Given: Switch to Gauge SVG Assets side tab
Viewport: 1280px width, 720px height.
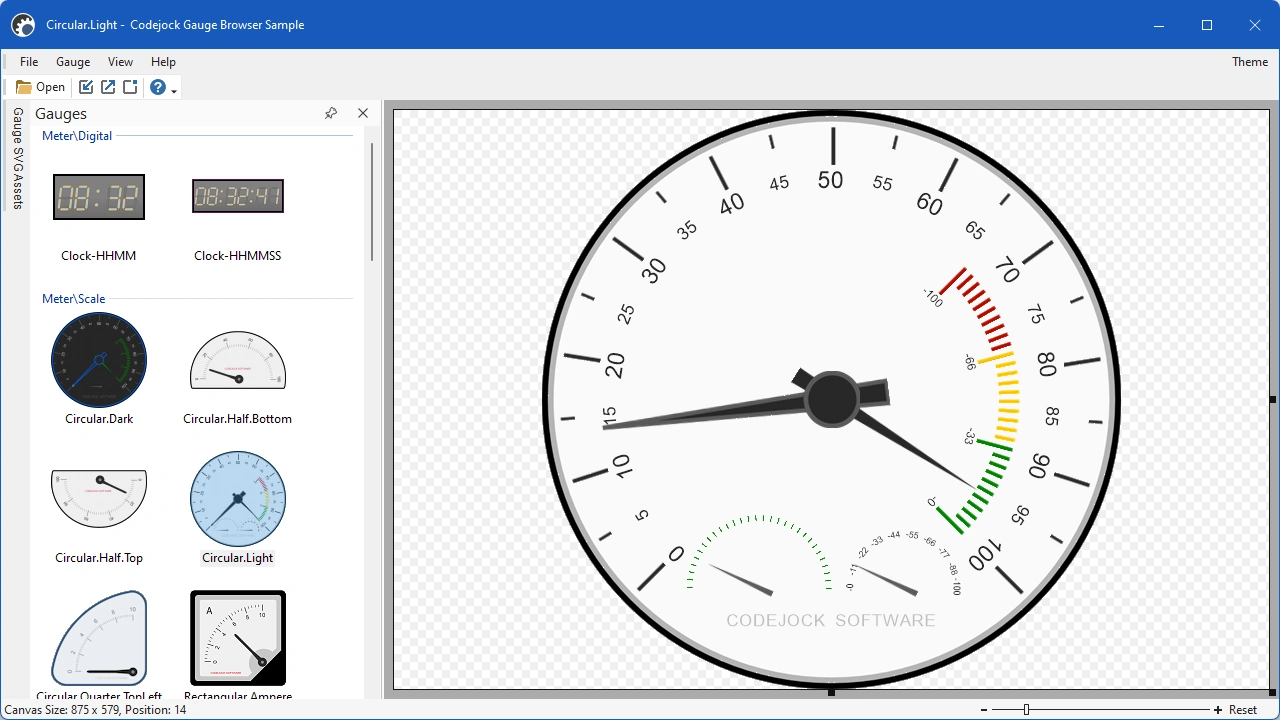Looking at the screenshot, I should click(17, 157).
